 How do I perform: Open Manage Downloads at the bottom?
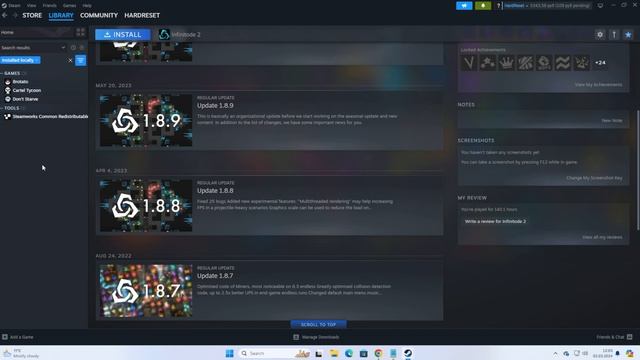click(x=316, y=337)
